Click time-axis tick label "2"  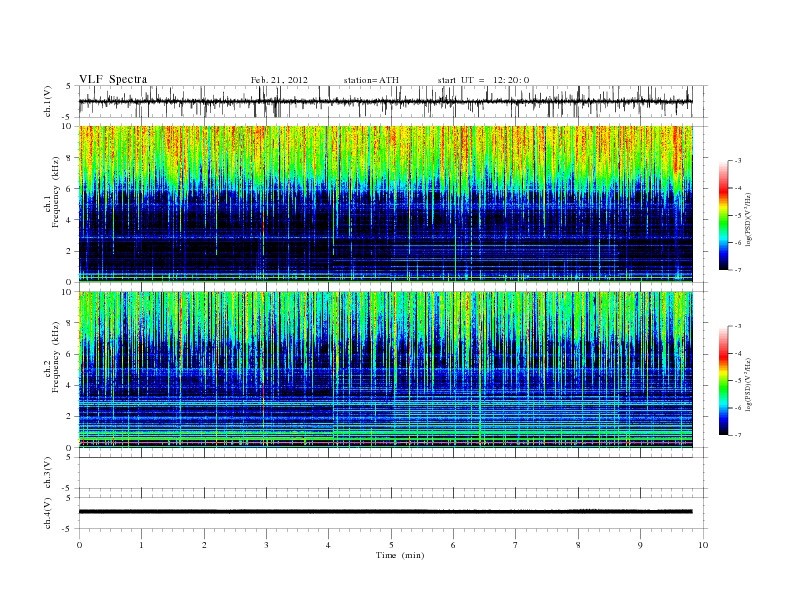[204, 545]
